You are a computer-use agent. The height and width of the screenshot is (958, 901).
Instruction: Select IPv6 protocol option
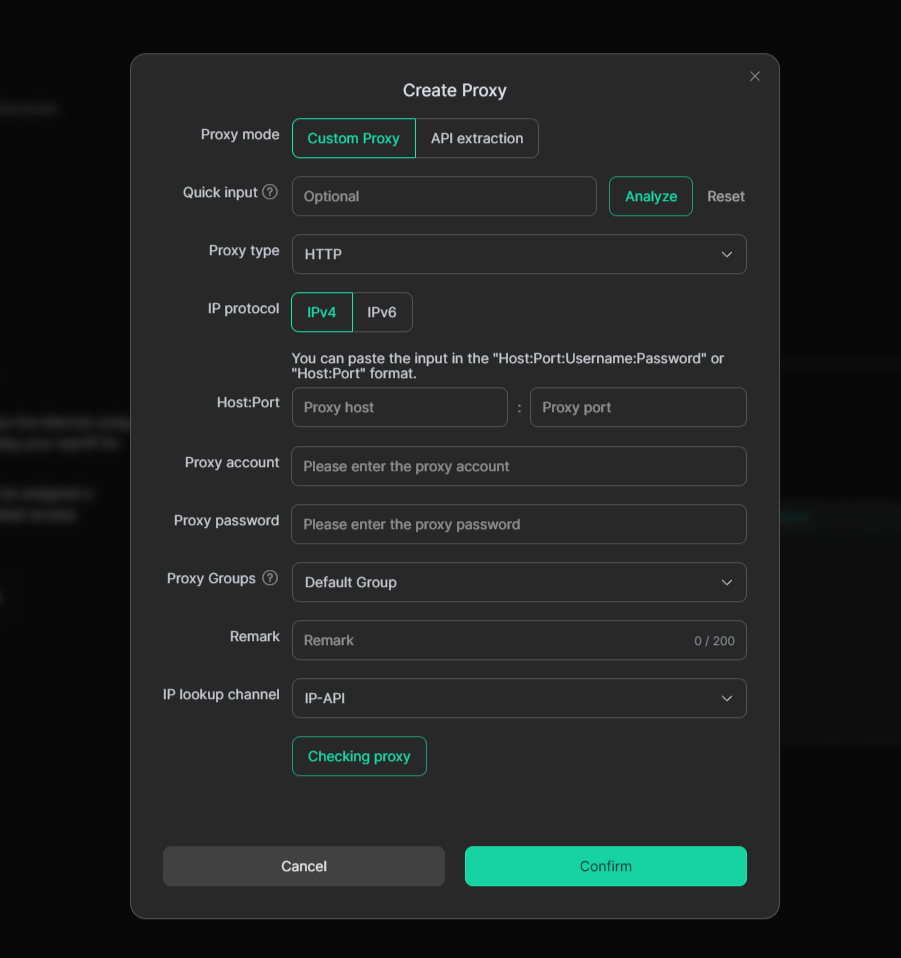click(x=382, y=312)
